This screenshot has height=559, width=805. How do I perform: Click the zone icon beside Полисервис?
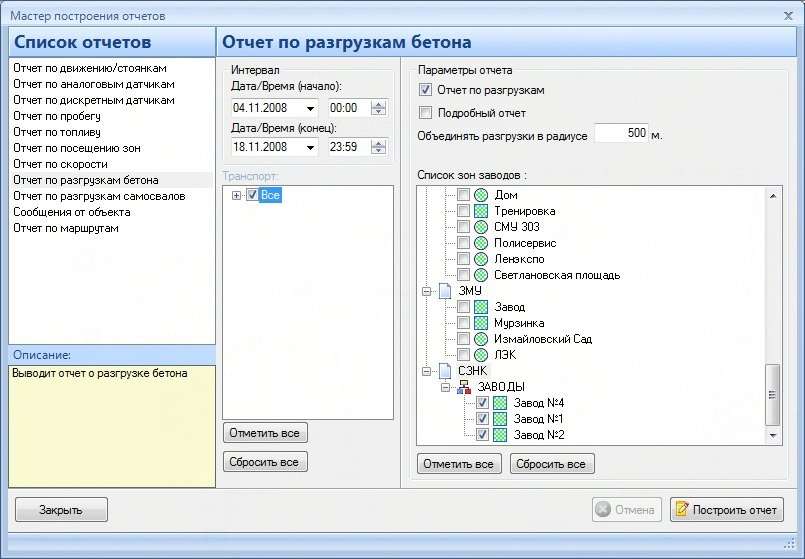tap(481, 243)
